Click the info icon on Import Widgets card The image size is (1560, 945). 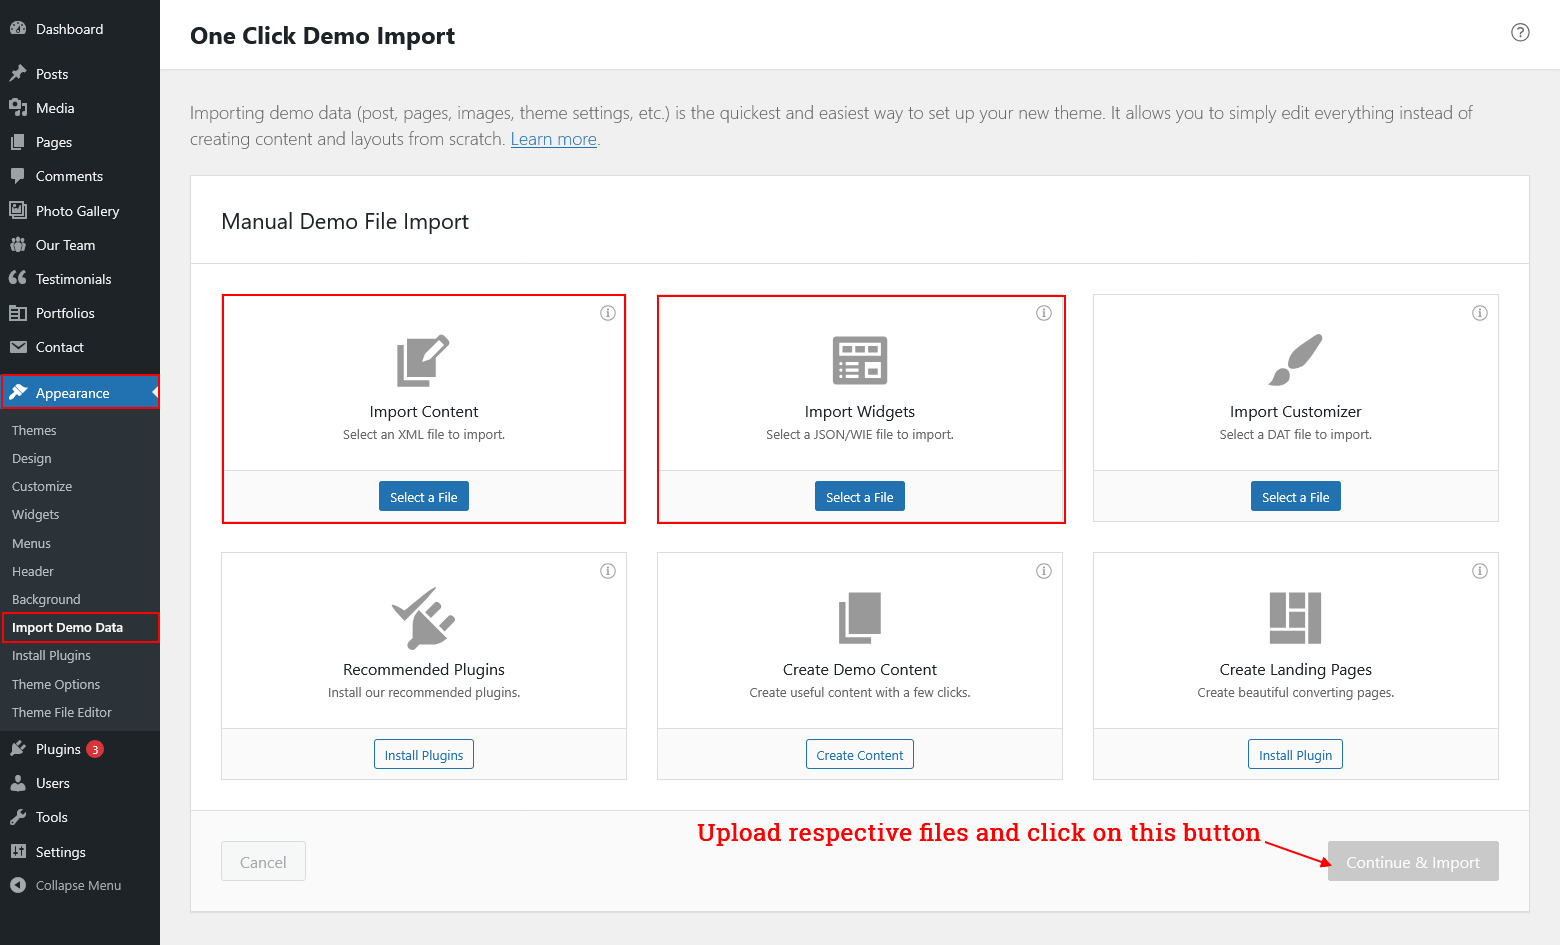pyautogui.click(x=1043, y=313)
